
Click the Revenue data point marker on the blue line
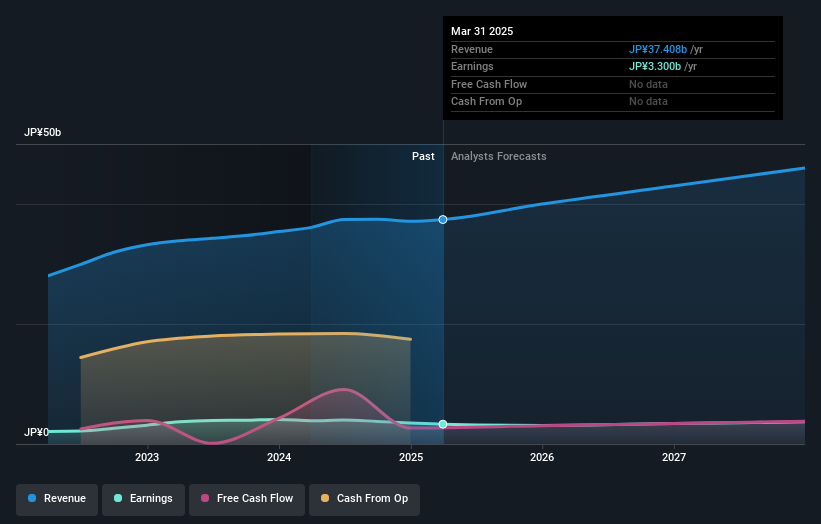[x=443, y=220]
